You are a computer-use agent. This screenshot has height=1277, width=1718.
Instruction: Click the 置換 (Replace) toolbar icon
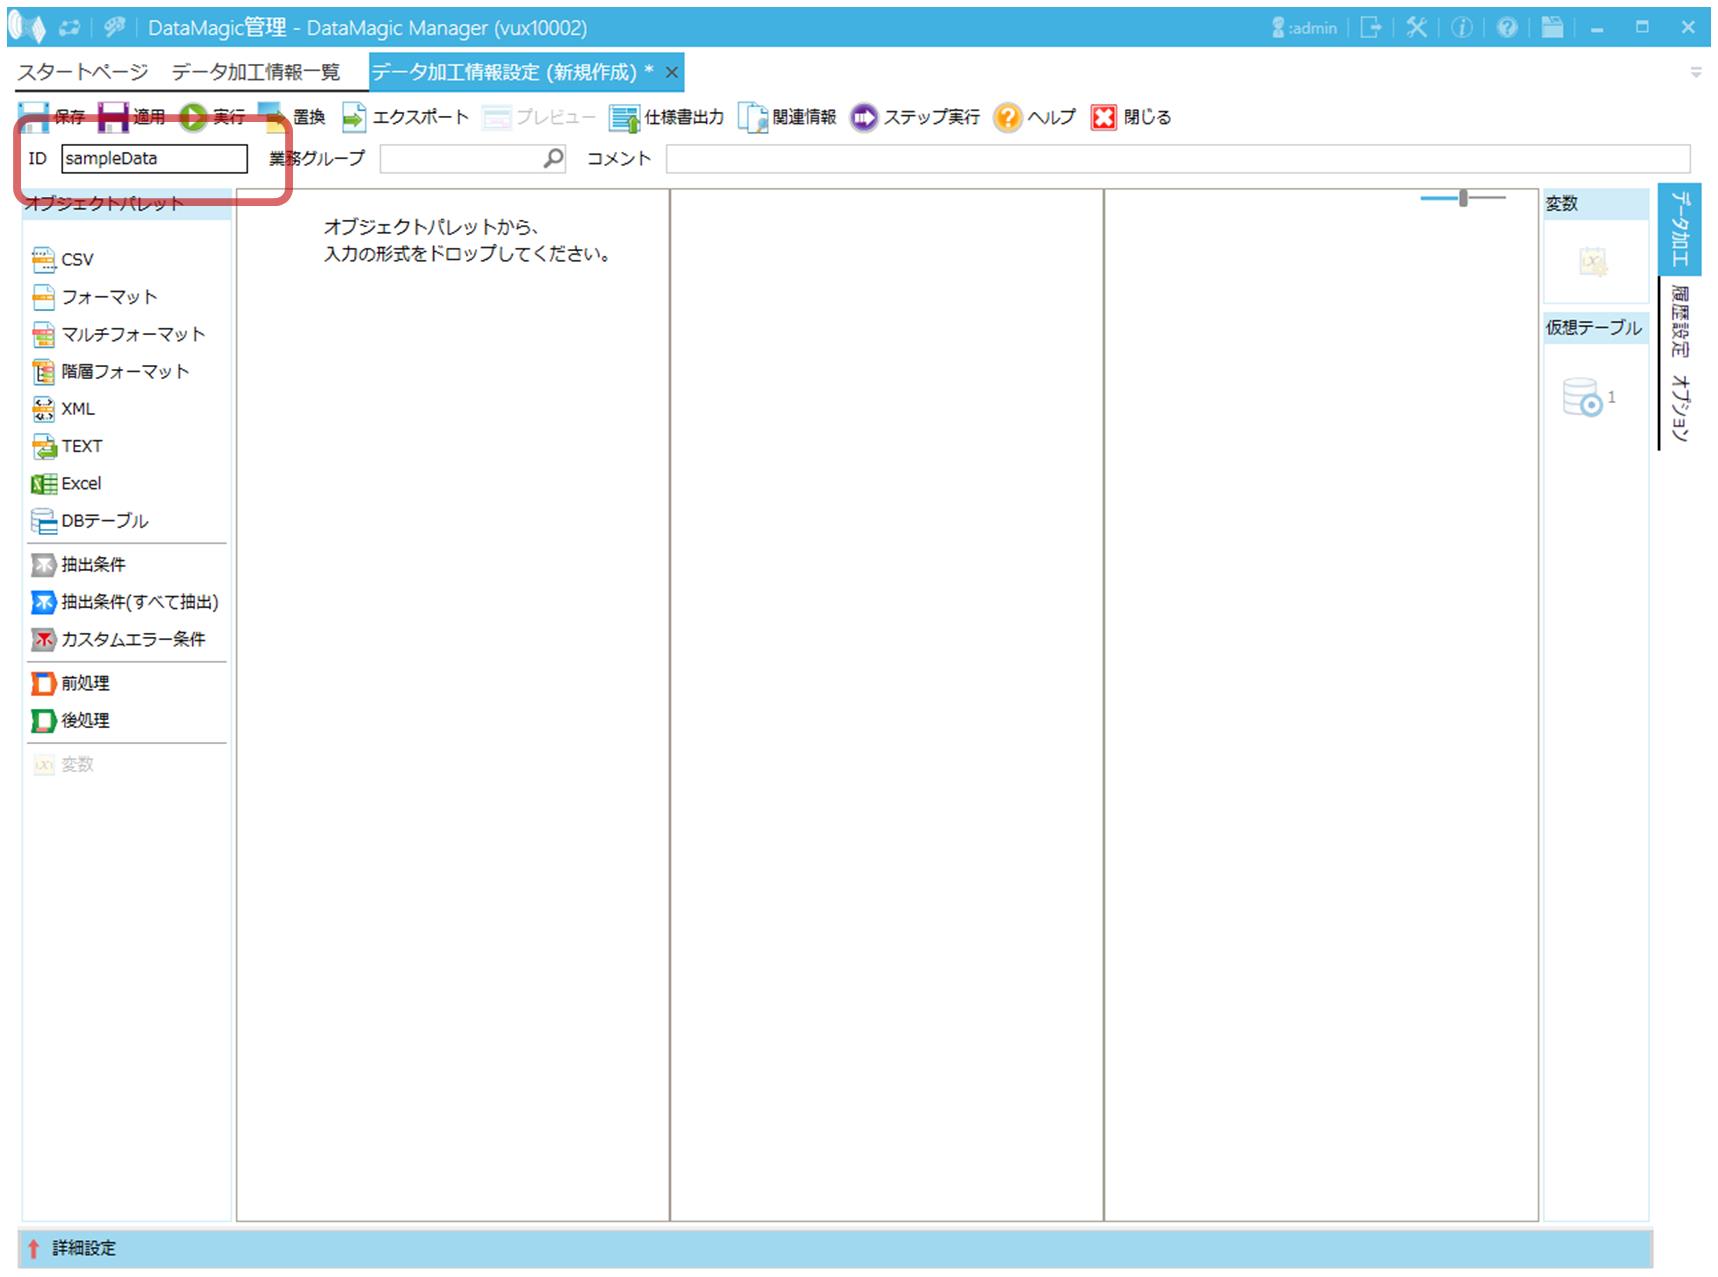click(x=272, y=117)
